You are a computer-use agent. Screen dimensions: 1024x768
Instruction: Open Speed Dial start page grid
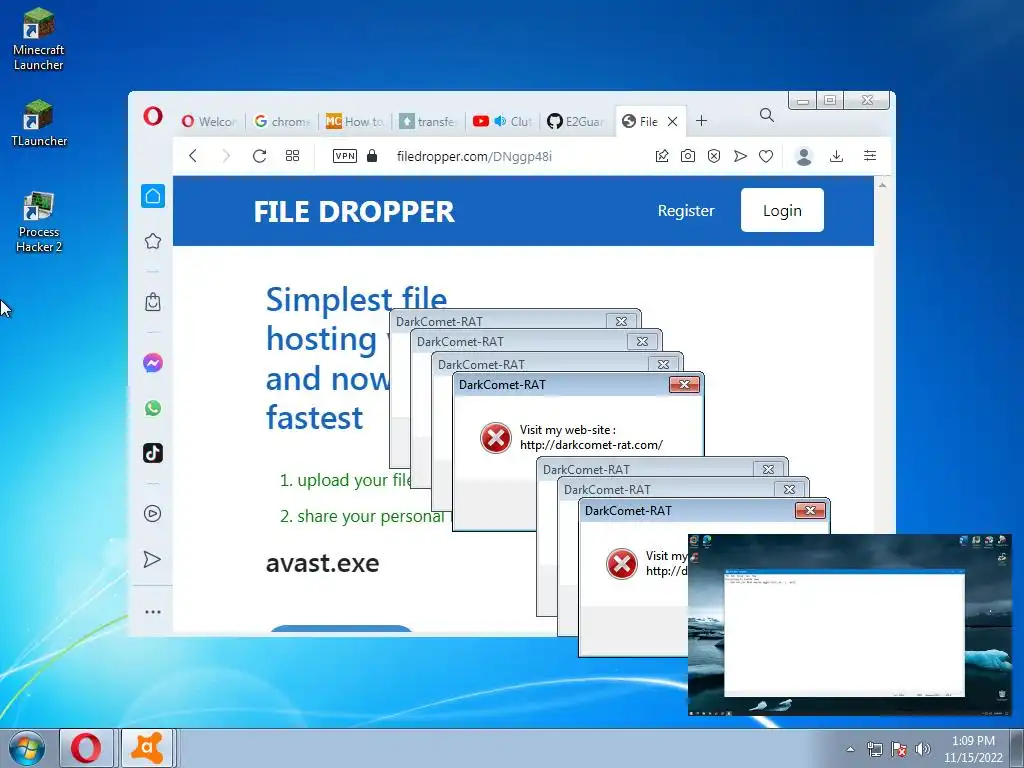click(x=293, y=156)
